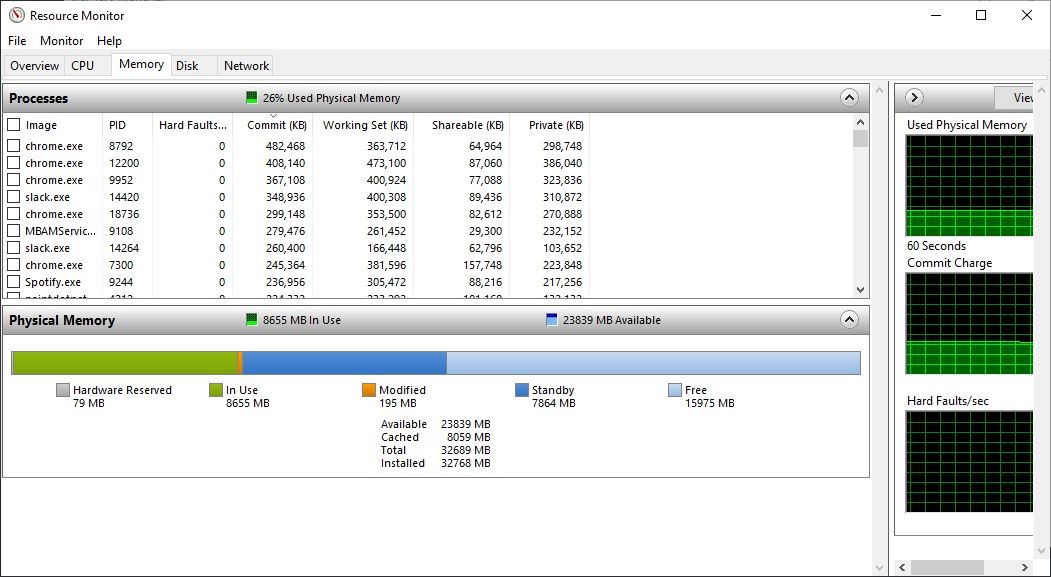Click the light blue Free legend marker
1051x577 pixels.
(x=675, y=389)
